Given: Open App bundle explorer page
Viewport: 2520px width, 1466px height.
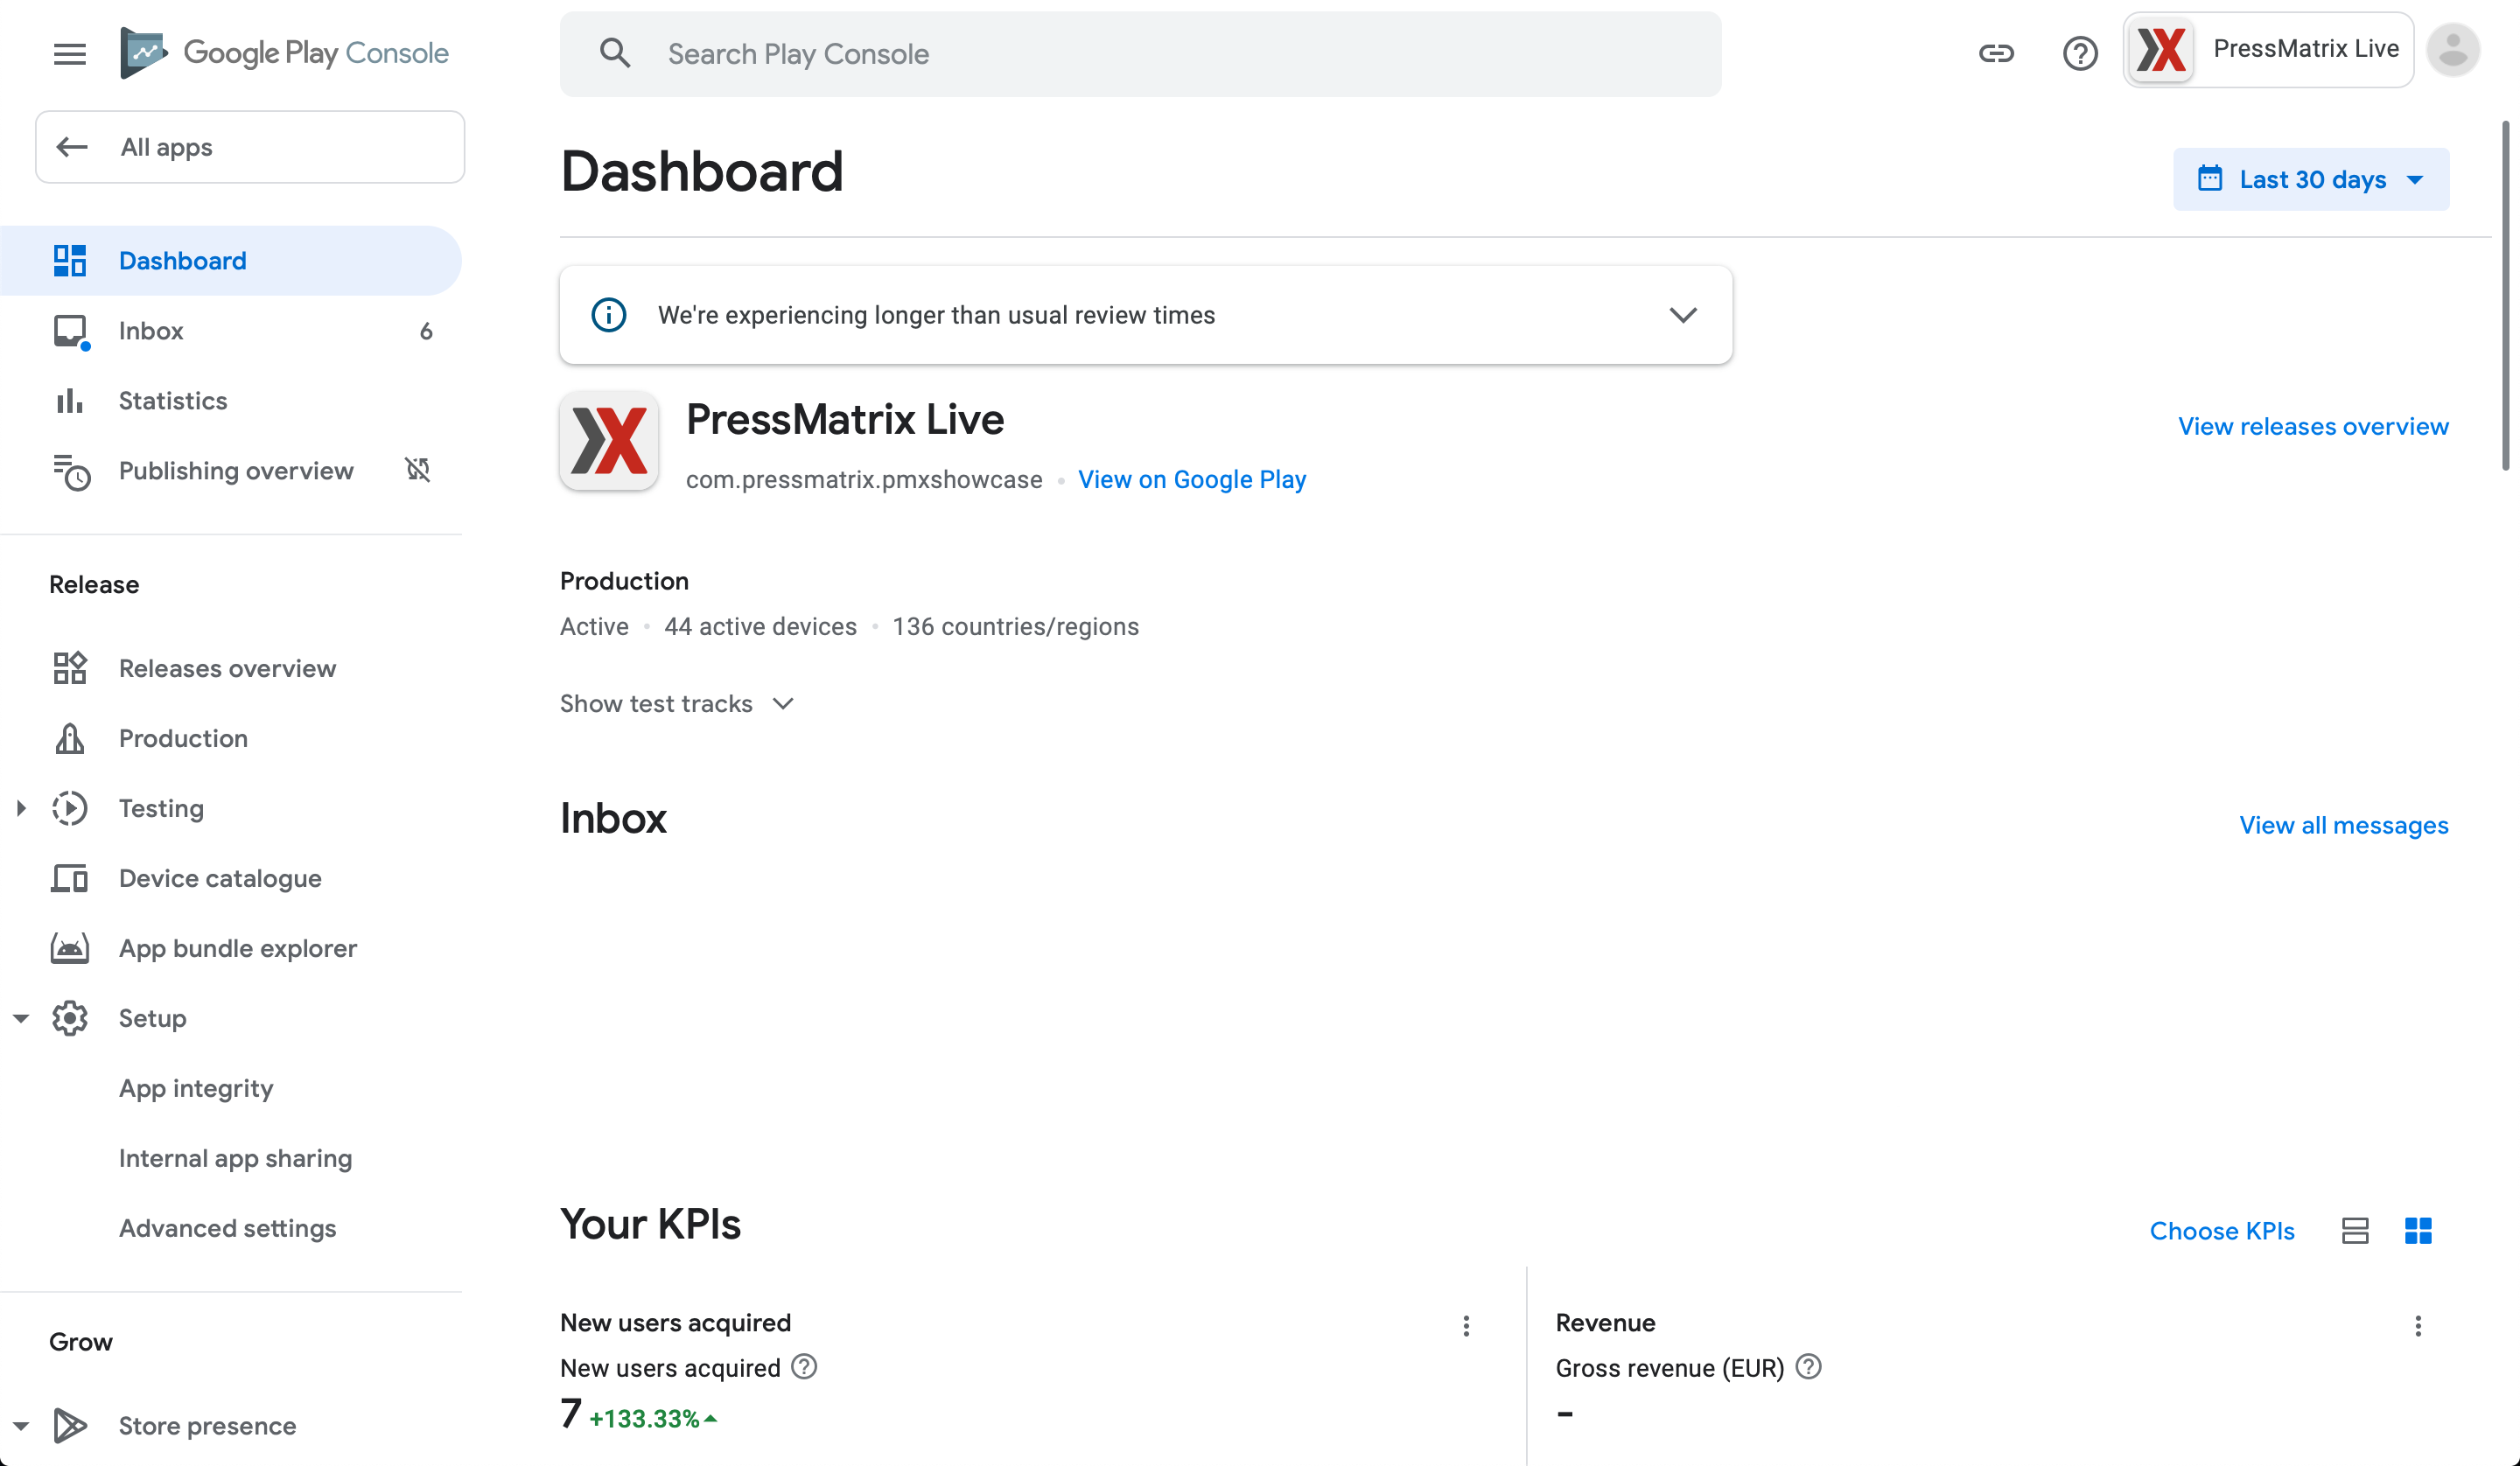Looking at the screenshot, I should point(231,948).
